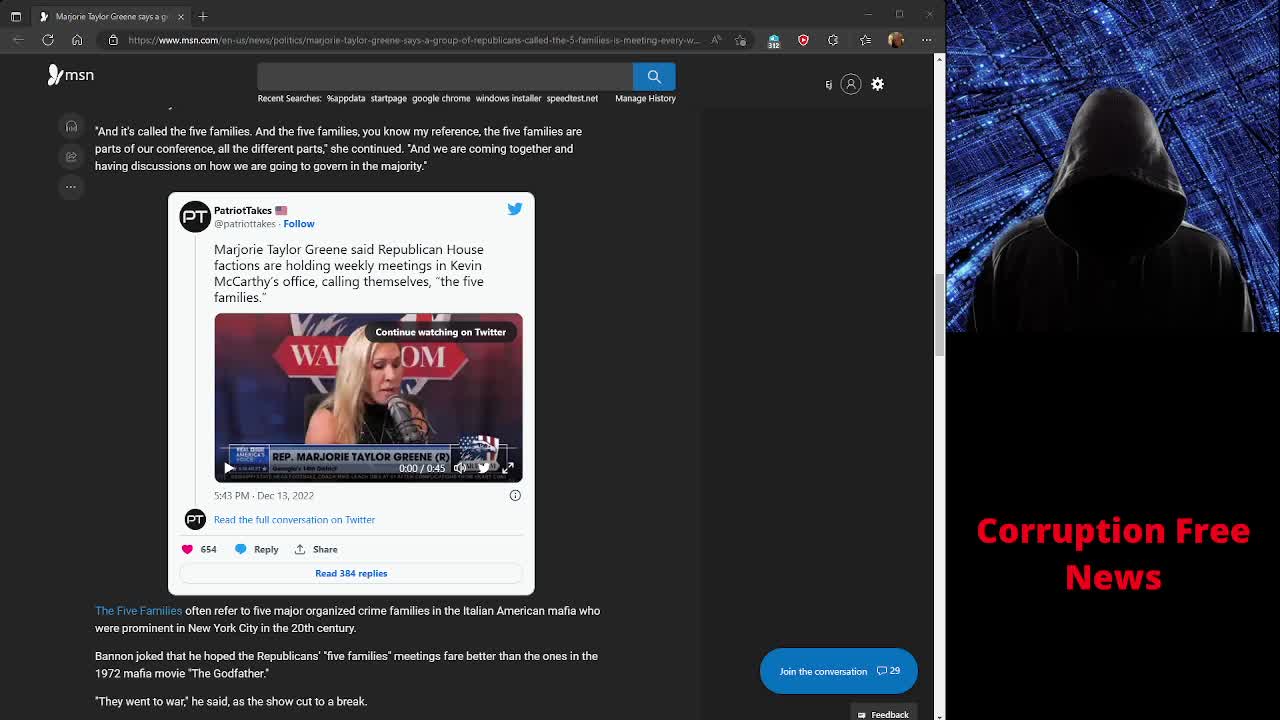
Task: Join the conversation with 29 comments
Action: 838,671
